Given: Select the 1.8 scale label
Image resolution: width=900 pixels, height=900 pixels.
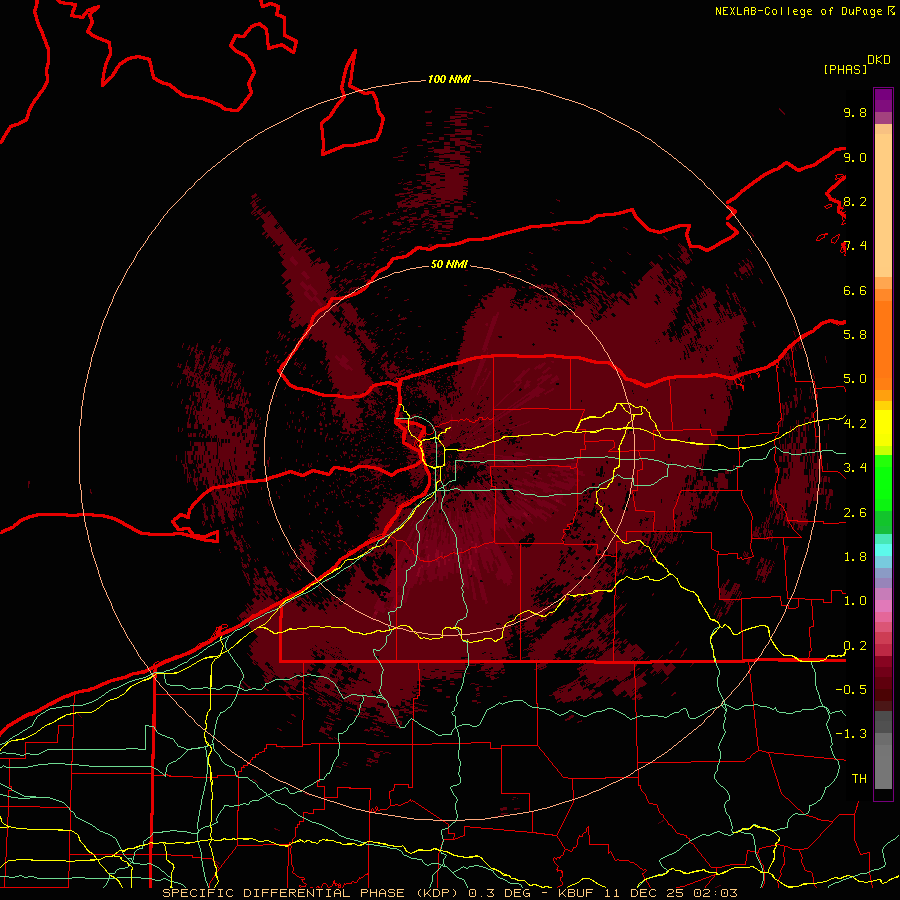Looking at the screenshot, I should [x=855, y=557].
